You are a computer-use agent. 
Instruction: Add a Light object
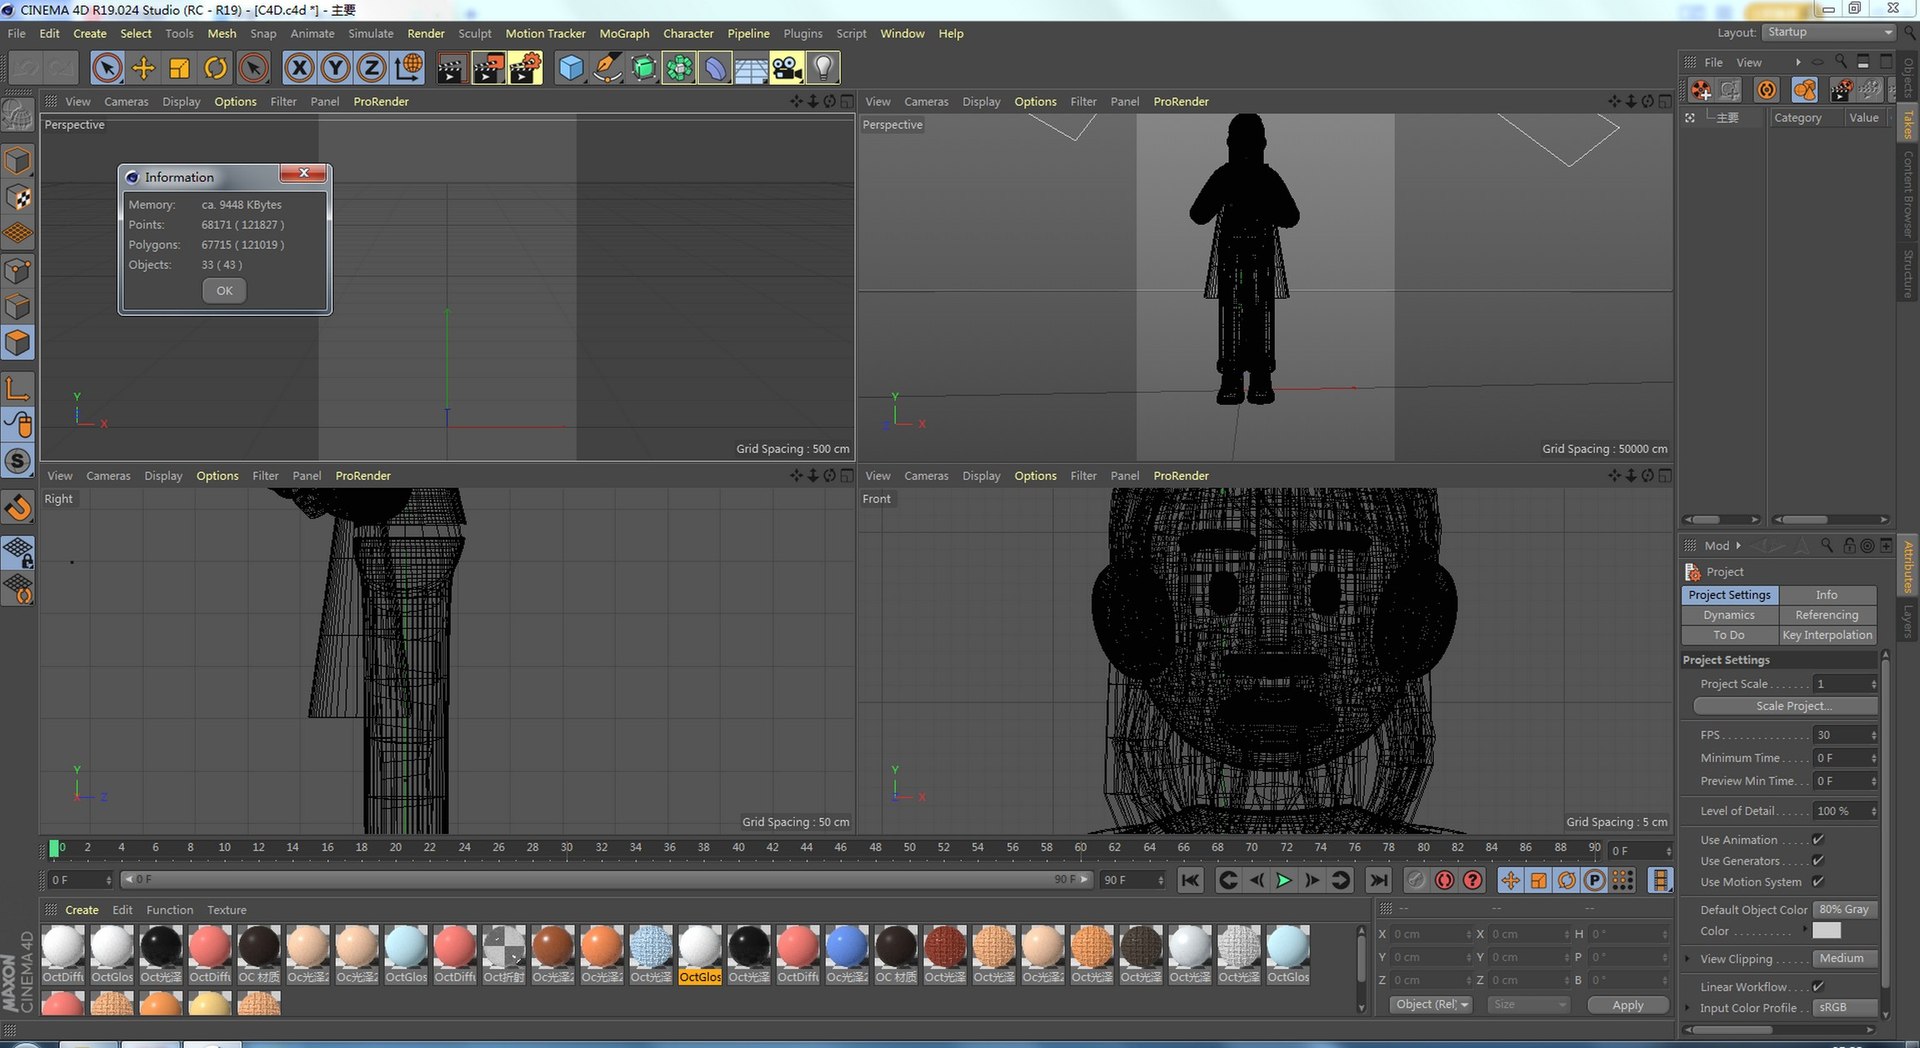click(x=823, y=68)
